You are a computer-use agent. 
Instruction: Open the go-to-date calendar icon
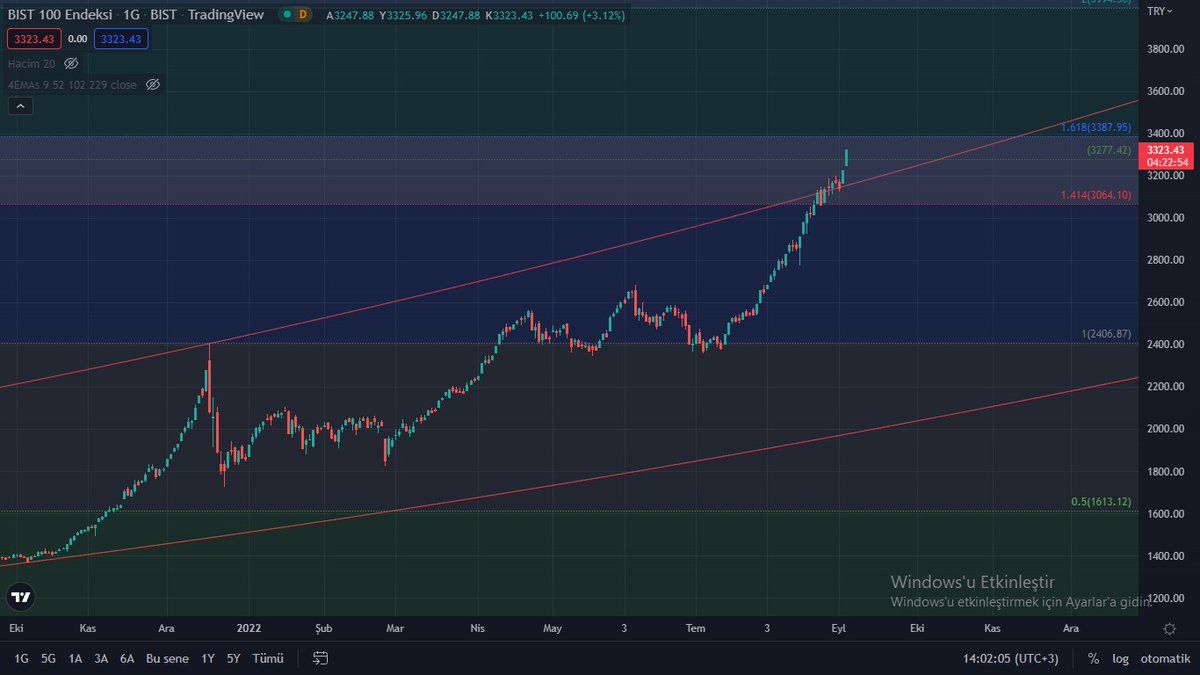pyautogui.click(x=321, y=658)
